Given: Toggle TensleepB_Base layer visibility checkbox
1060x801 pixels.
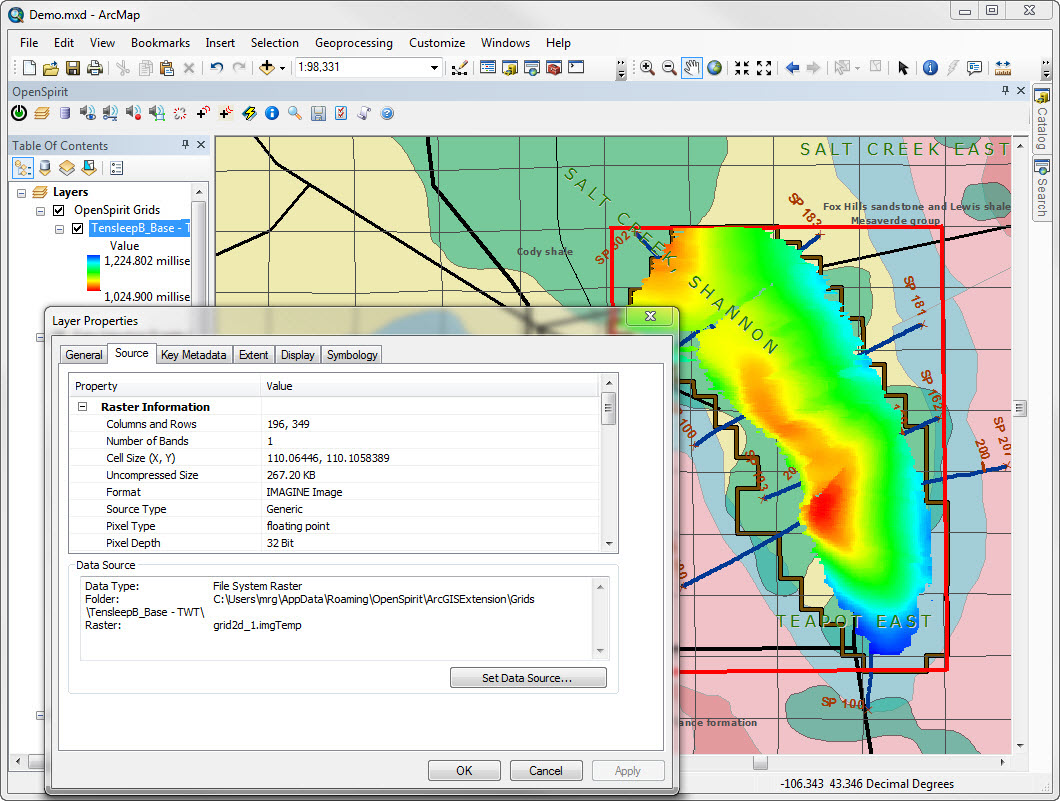Looking at the screenshot, I should pos(78,228).
